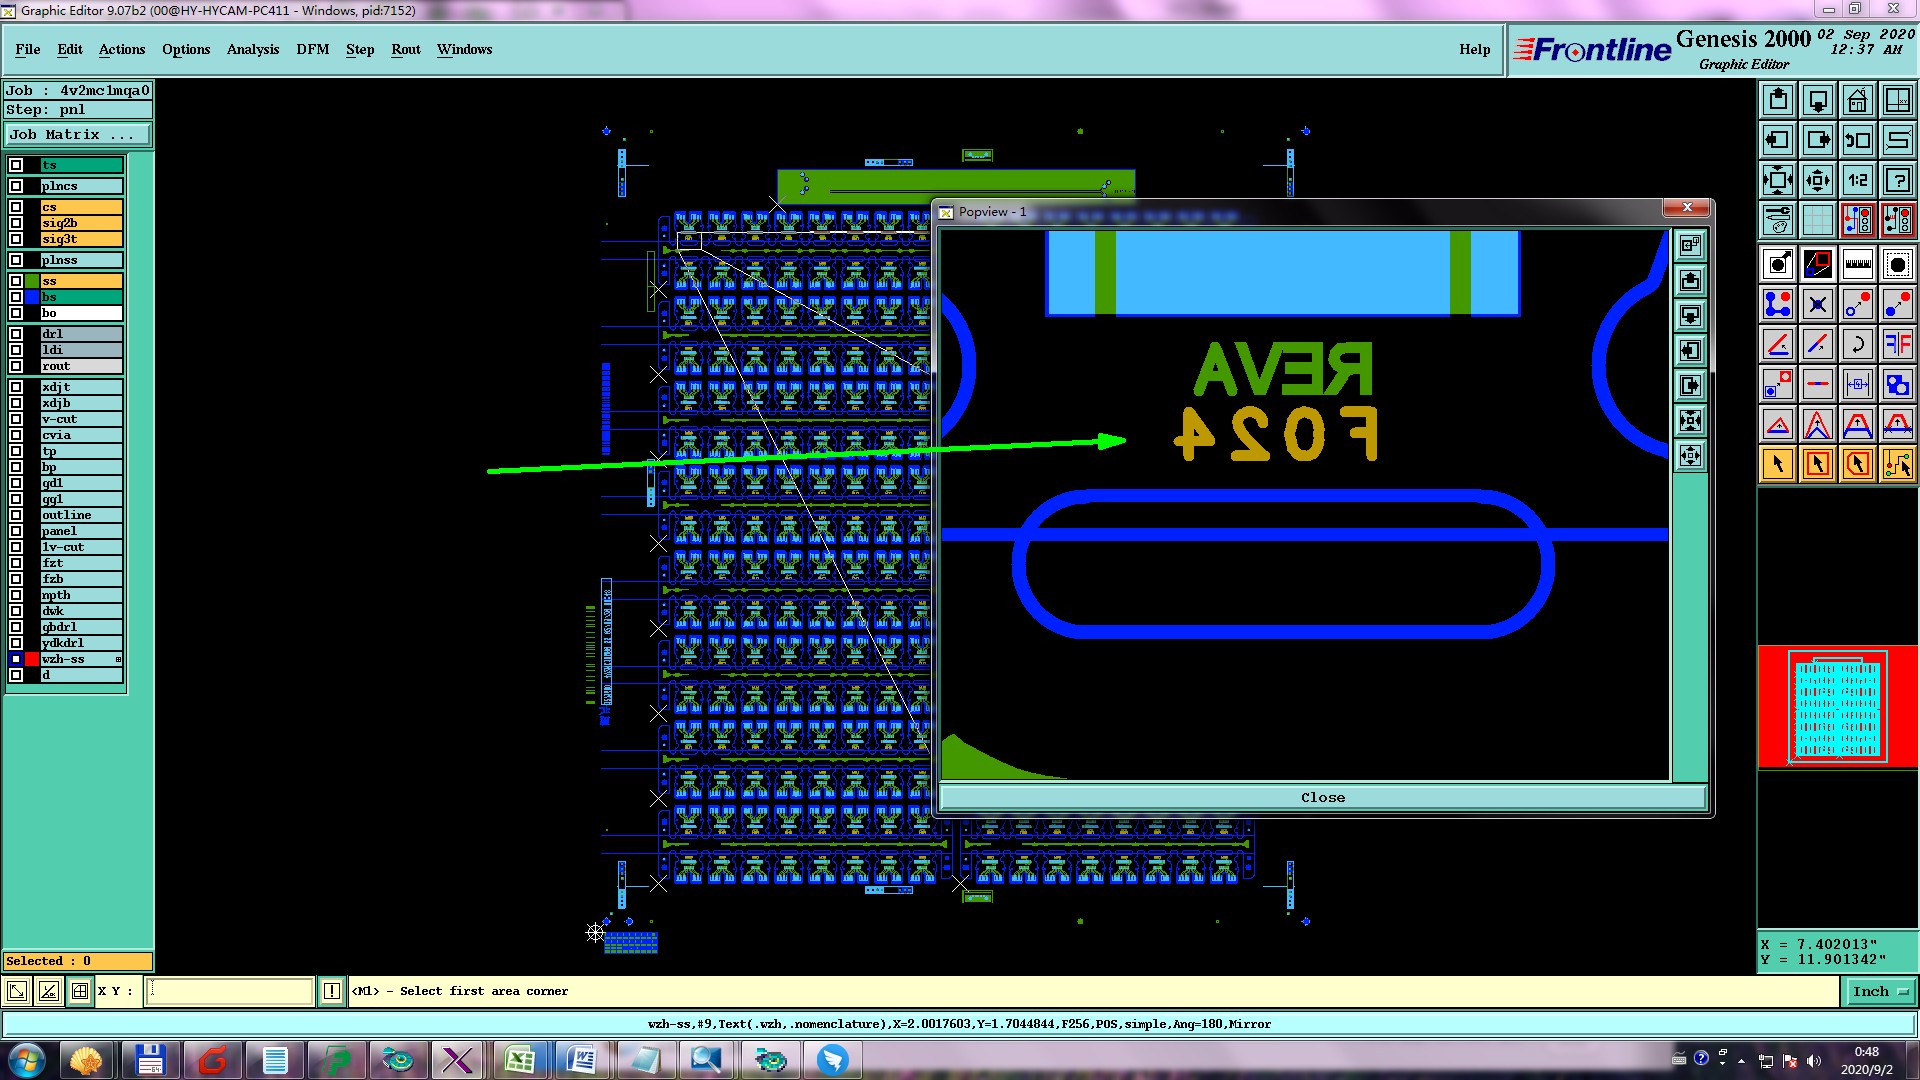Select the mirror feature tool icon
This screenshot has height=1080, width=1920.
coord(1897,344)
